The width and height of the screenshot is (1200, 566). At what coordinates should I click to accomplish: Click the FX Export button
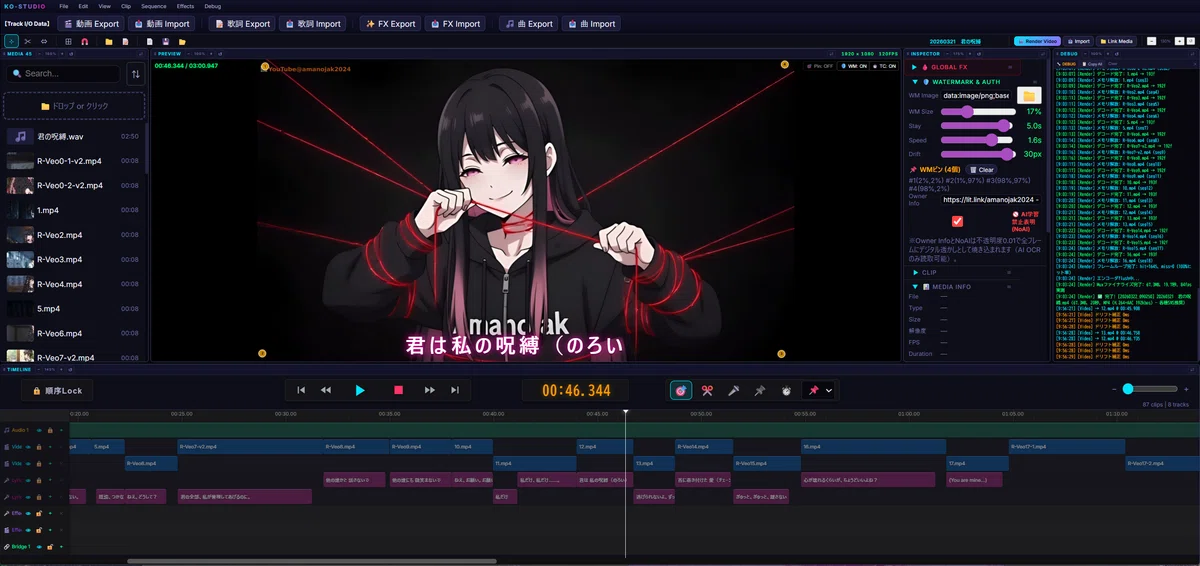tap(390, 24)
